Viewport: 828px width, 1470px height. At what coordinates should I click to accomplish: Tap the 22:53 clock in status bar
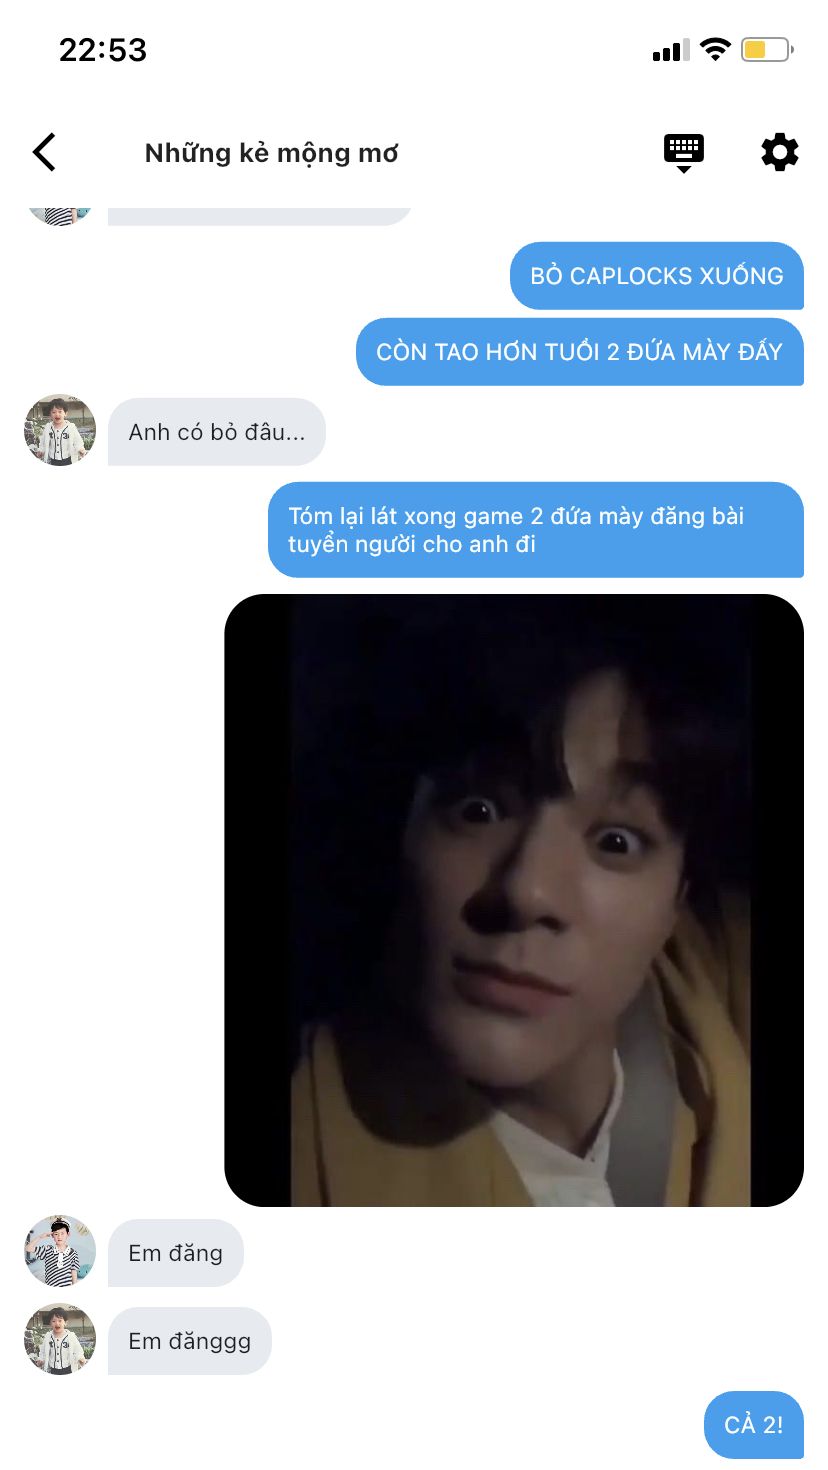103,50
